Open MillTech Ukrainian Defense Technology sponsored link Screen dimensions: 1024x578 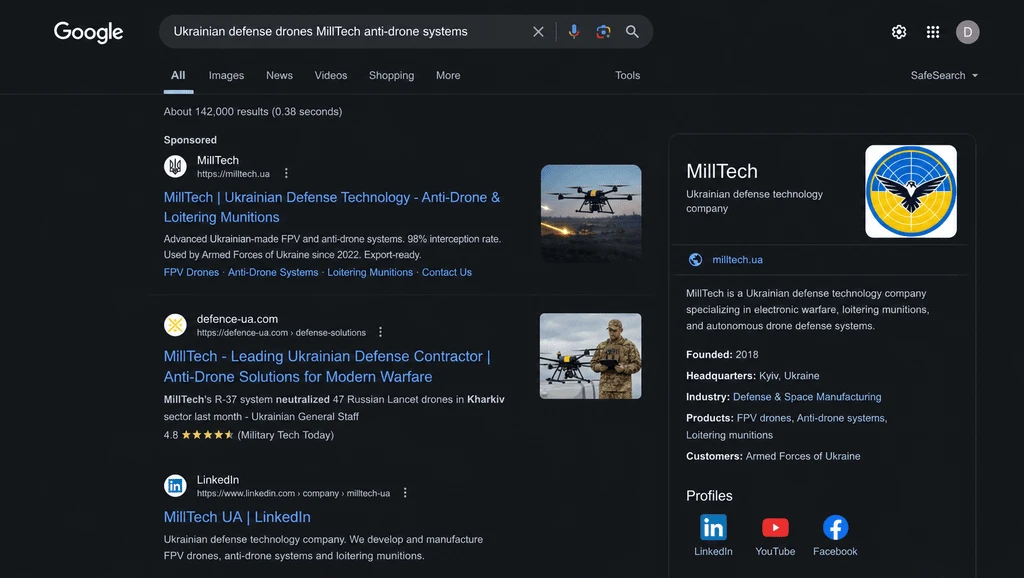[x=332, y=207]
